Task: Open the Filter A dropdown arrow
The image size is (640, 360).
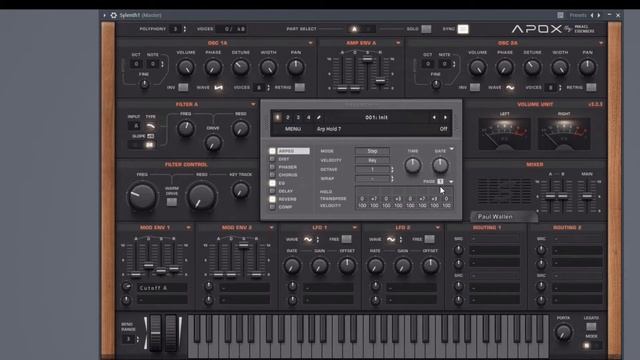Action: click(253, 104)
